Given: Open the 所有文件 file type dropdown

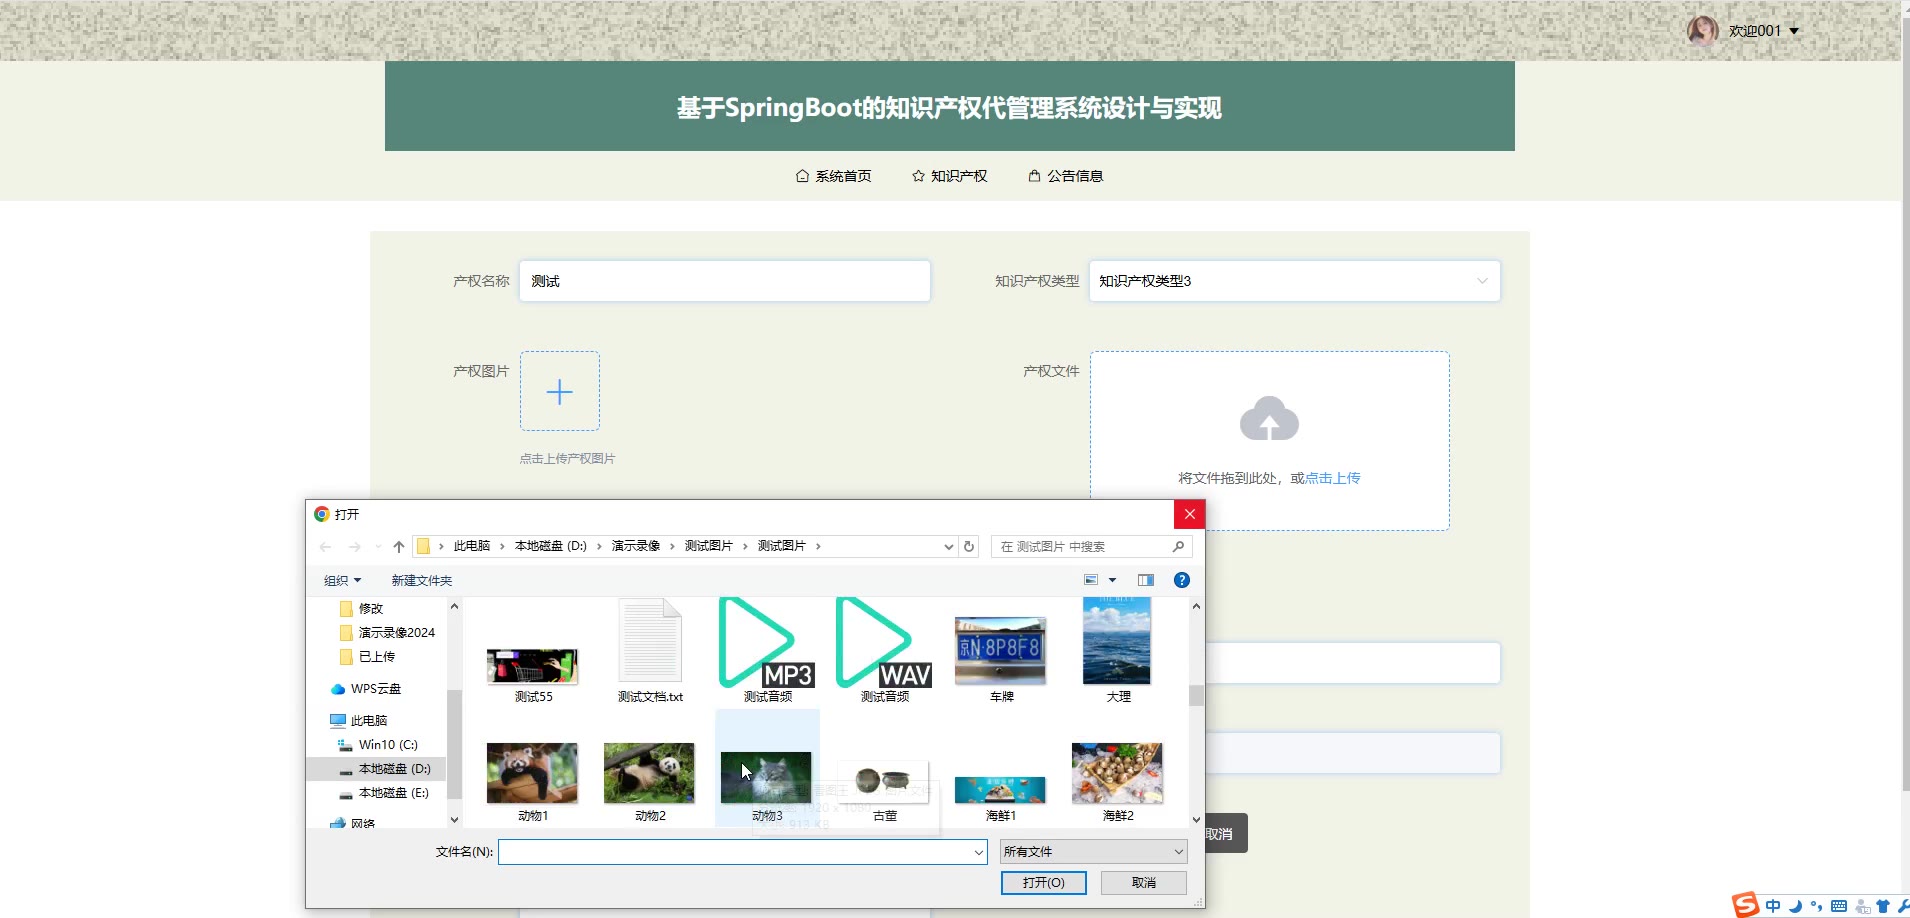Looking at the screenshot, I should pos(1094,852).
